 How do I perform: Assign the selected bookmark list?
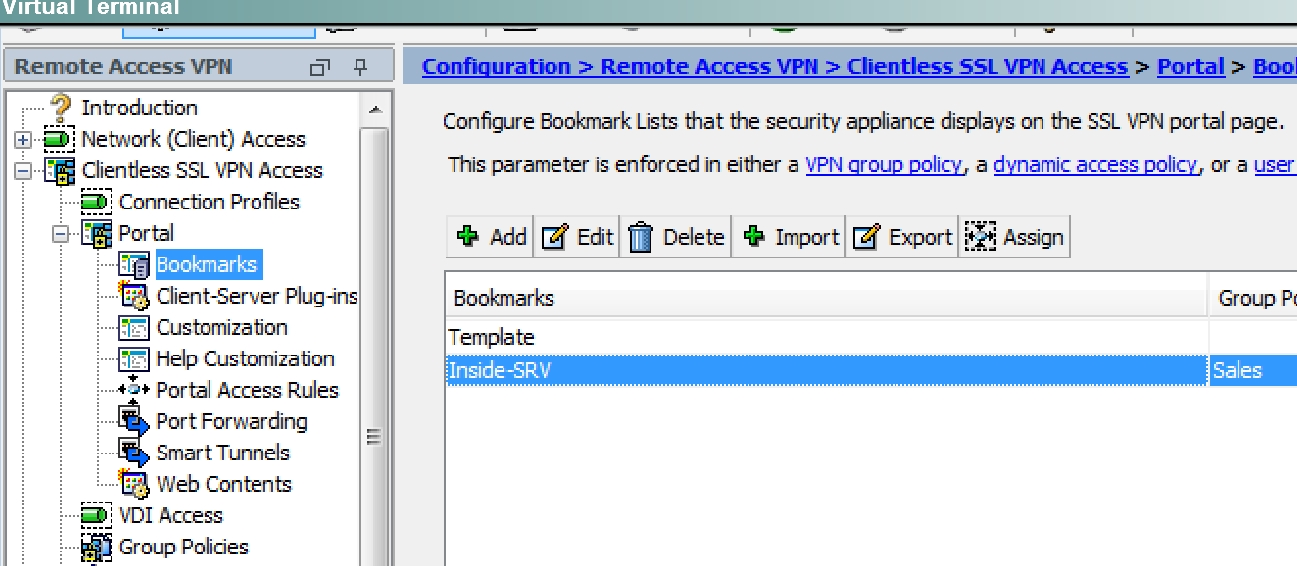point(1015,237)
